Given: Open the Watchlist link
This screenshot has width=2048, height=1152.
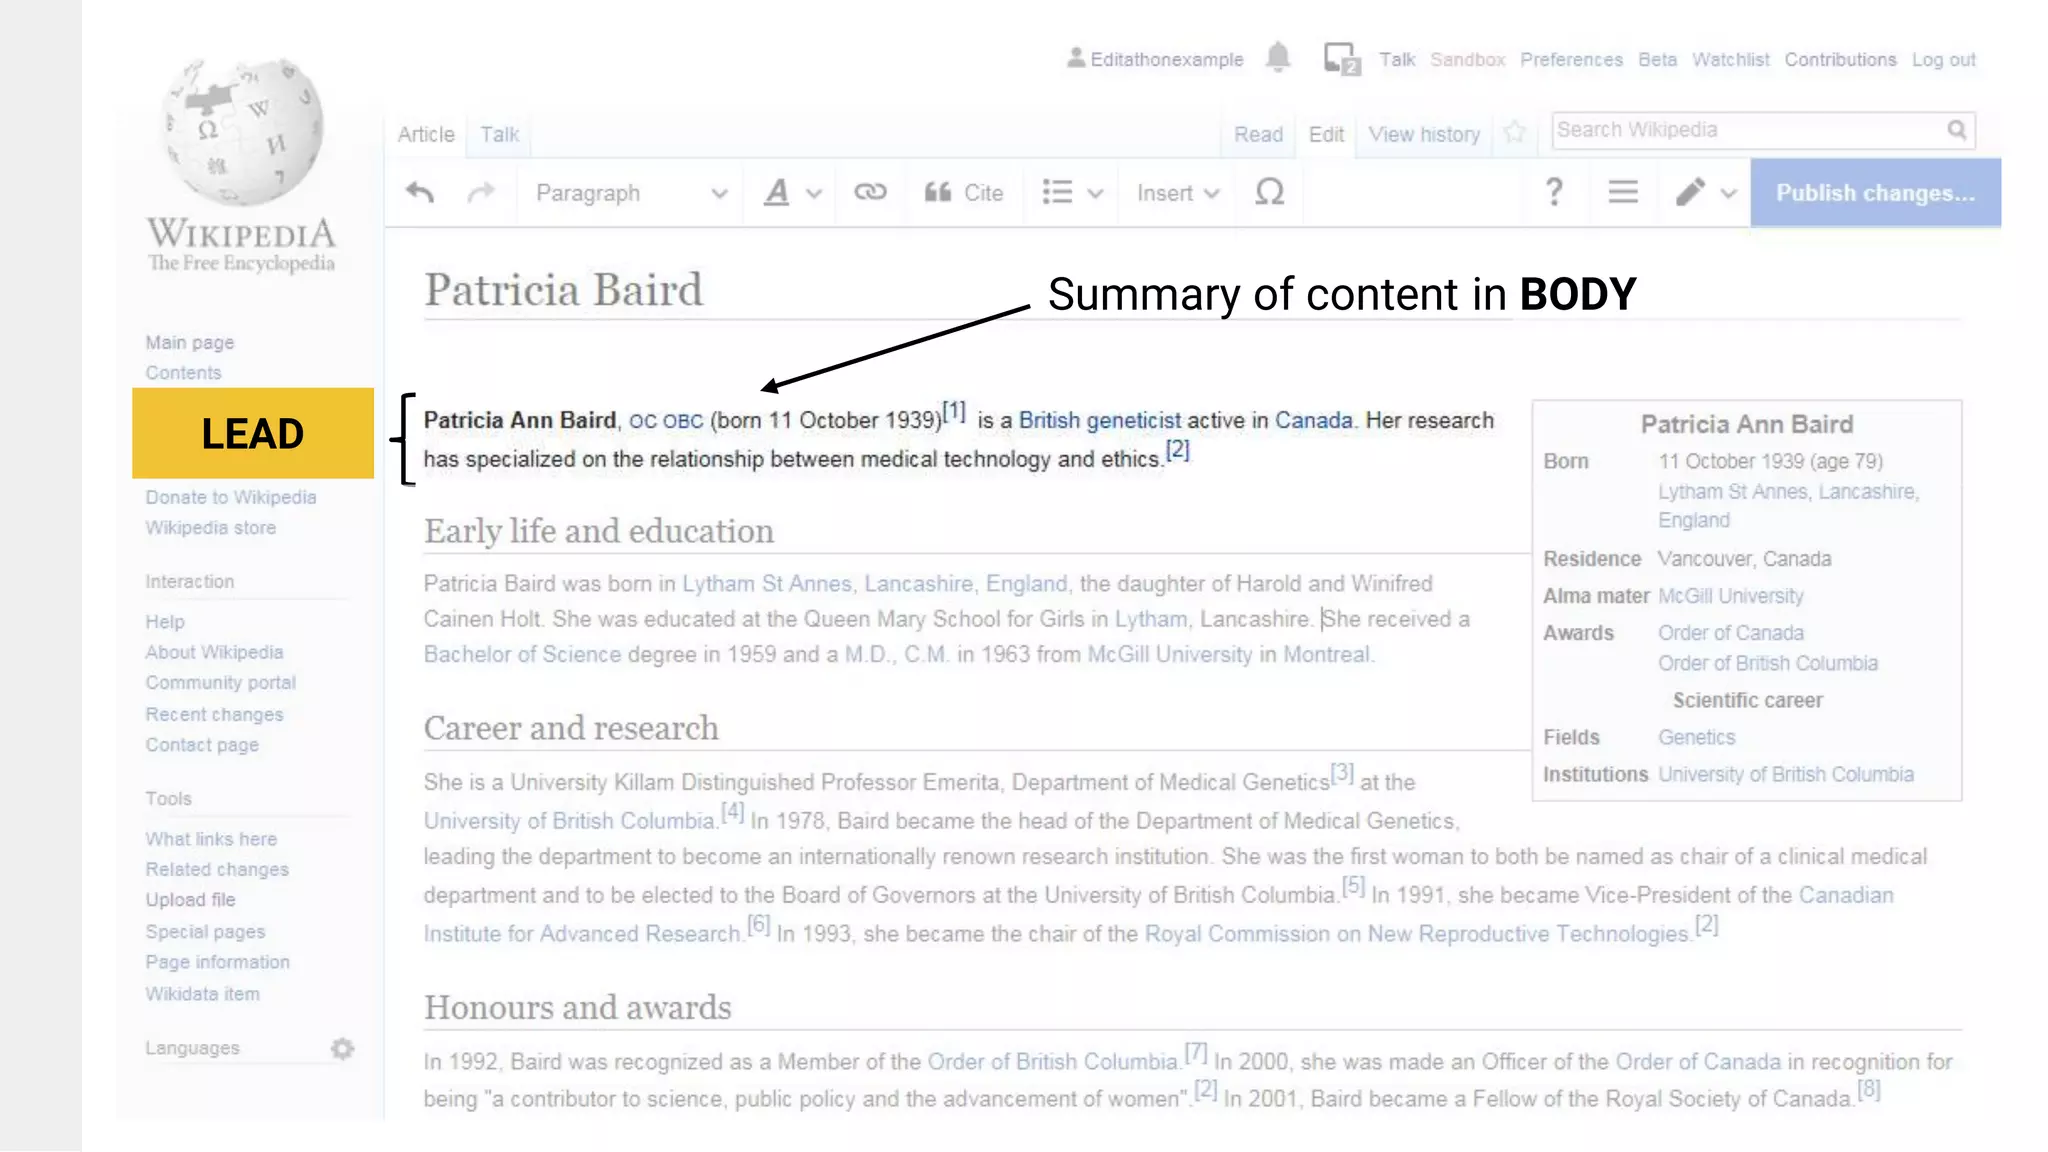Looking at the screenshot, I should coord(1730,59).
